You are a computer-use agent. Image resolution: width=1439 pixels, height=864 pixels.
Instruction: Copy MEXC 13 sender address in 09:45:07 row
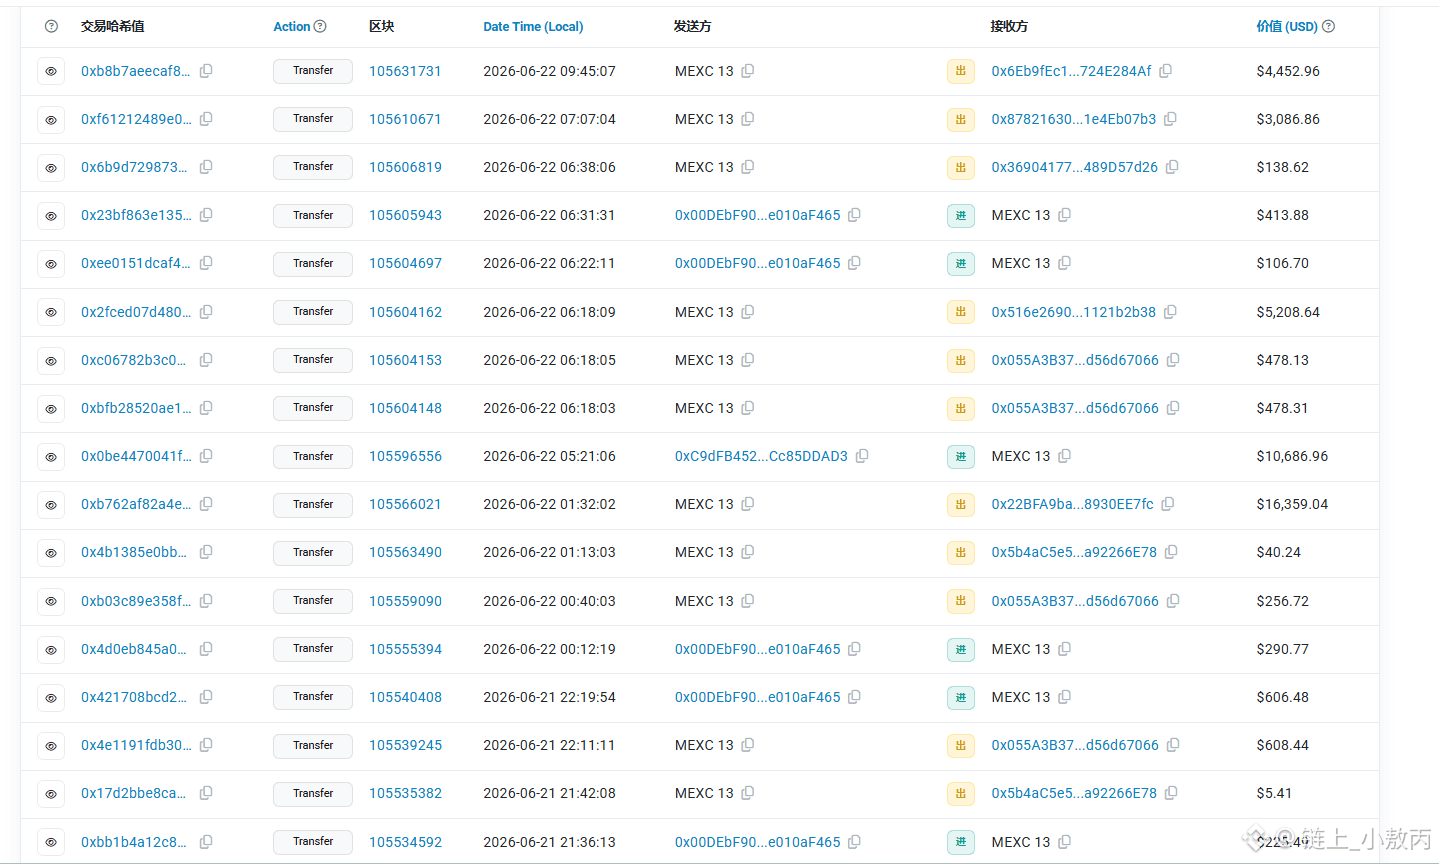tap(748, 71)
